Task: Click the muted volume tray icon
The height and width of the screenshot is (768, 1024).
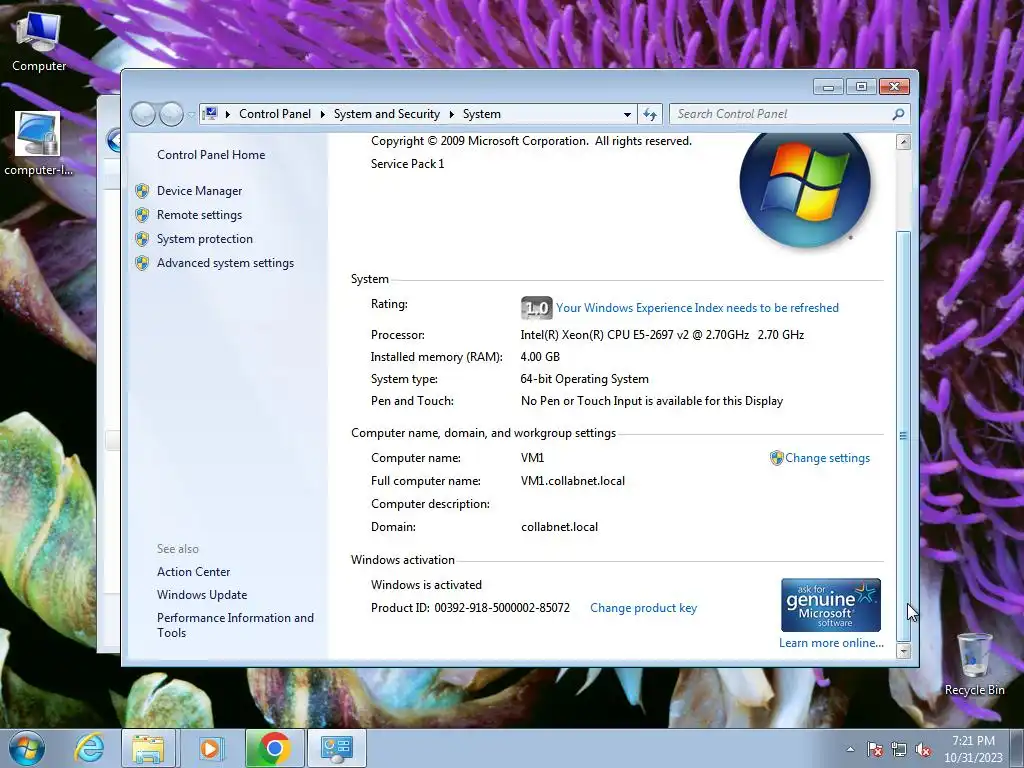Action: tap(923, 749)
